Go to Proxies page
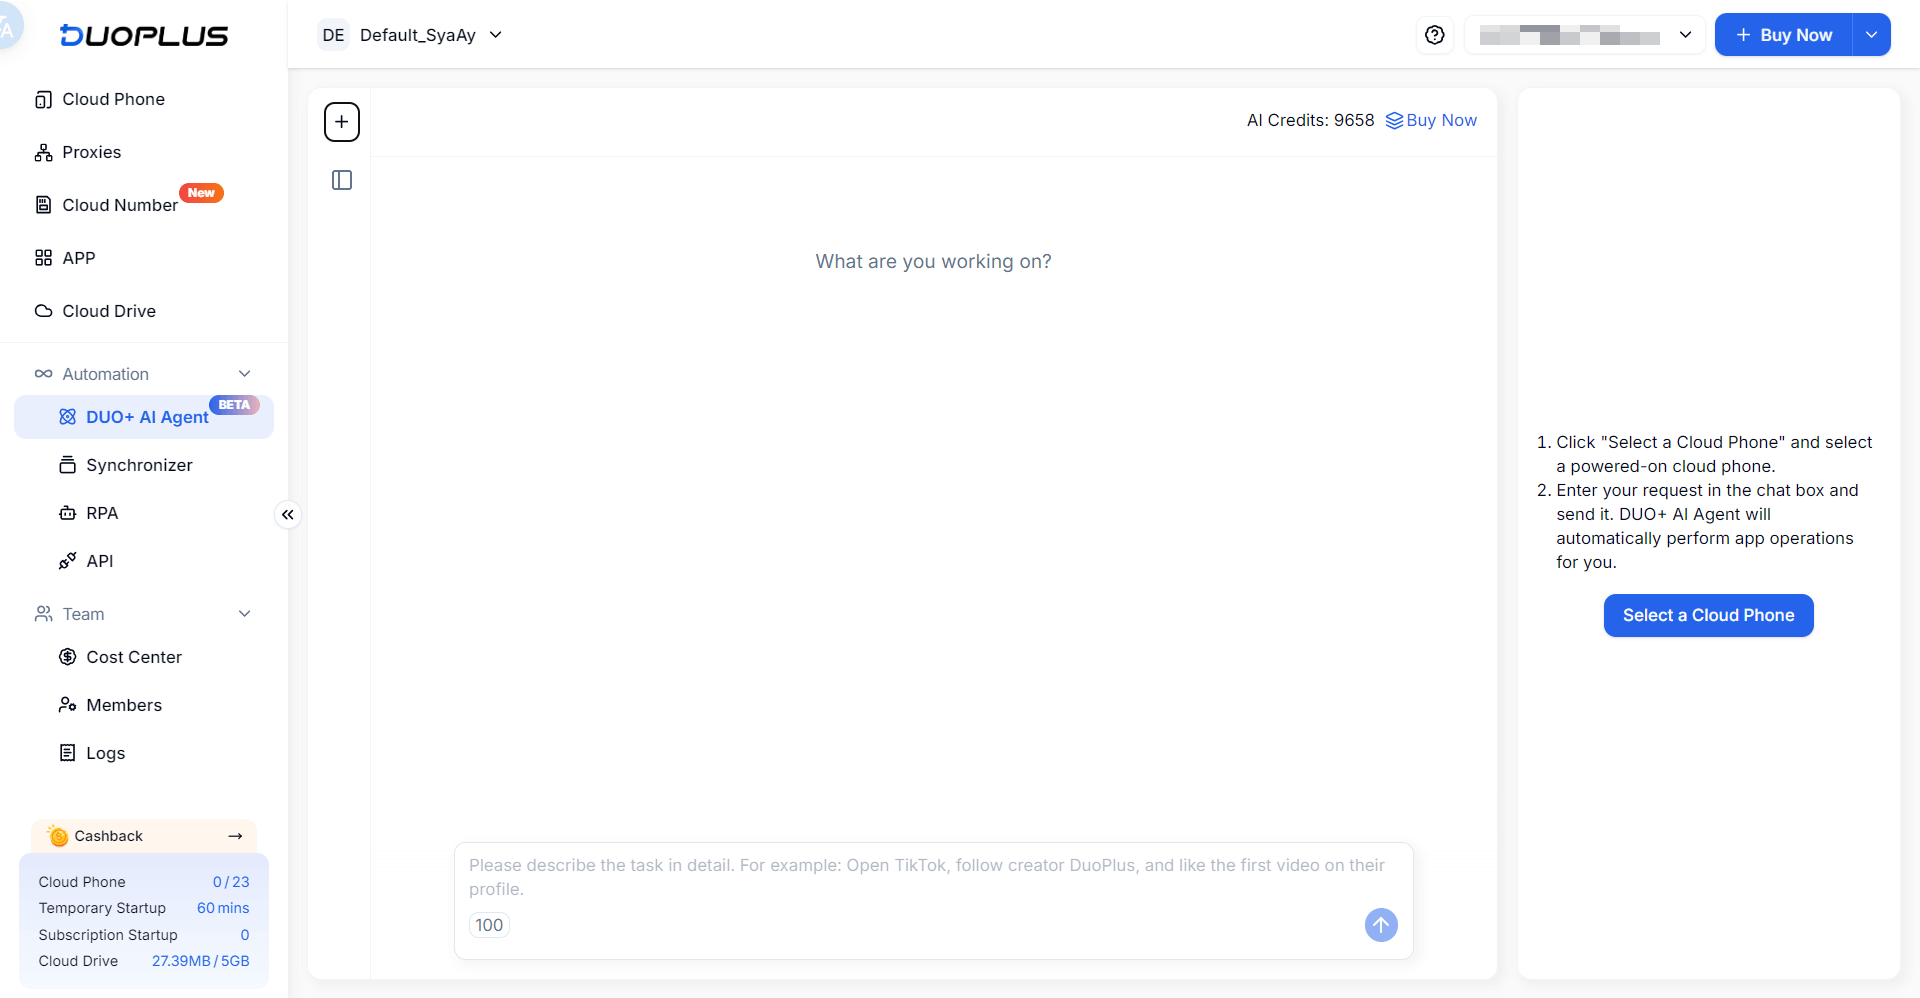Viewport: 1920px width, 998px height. click(x=91, y=152)
